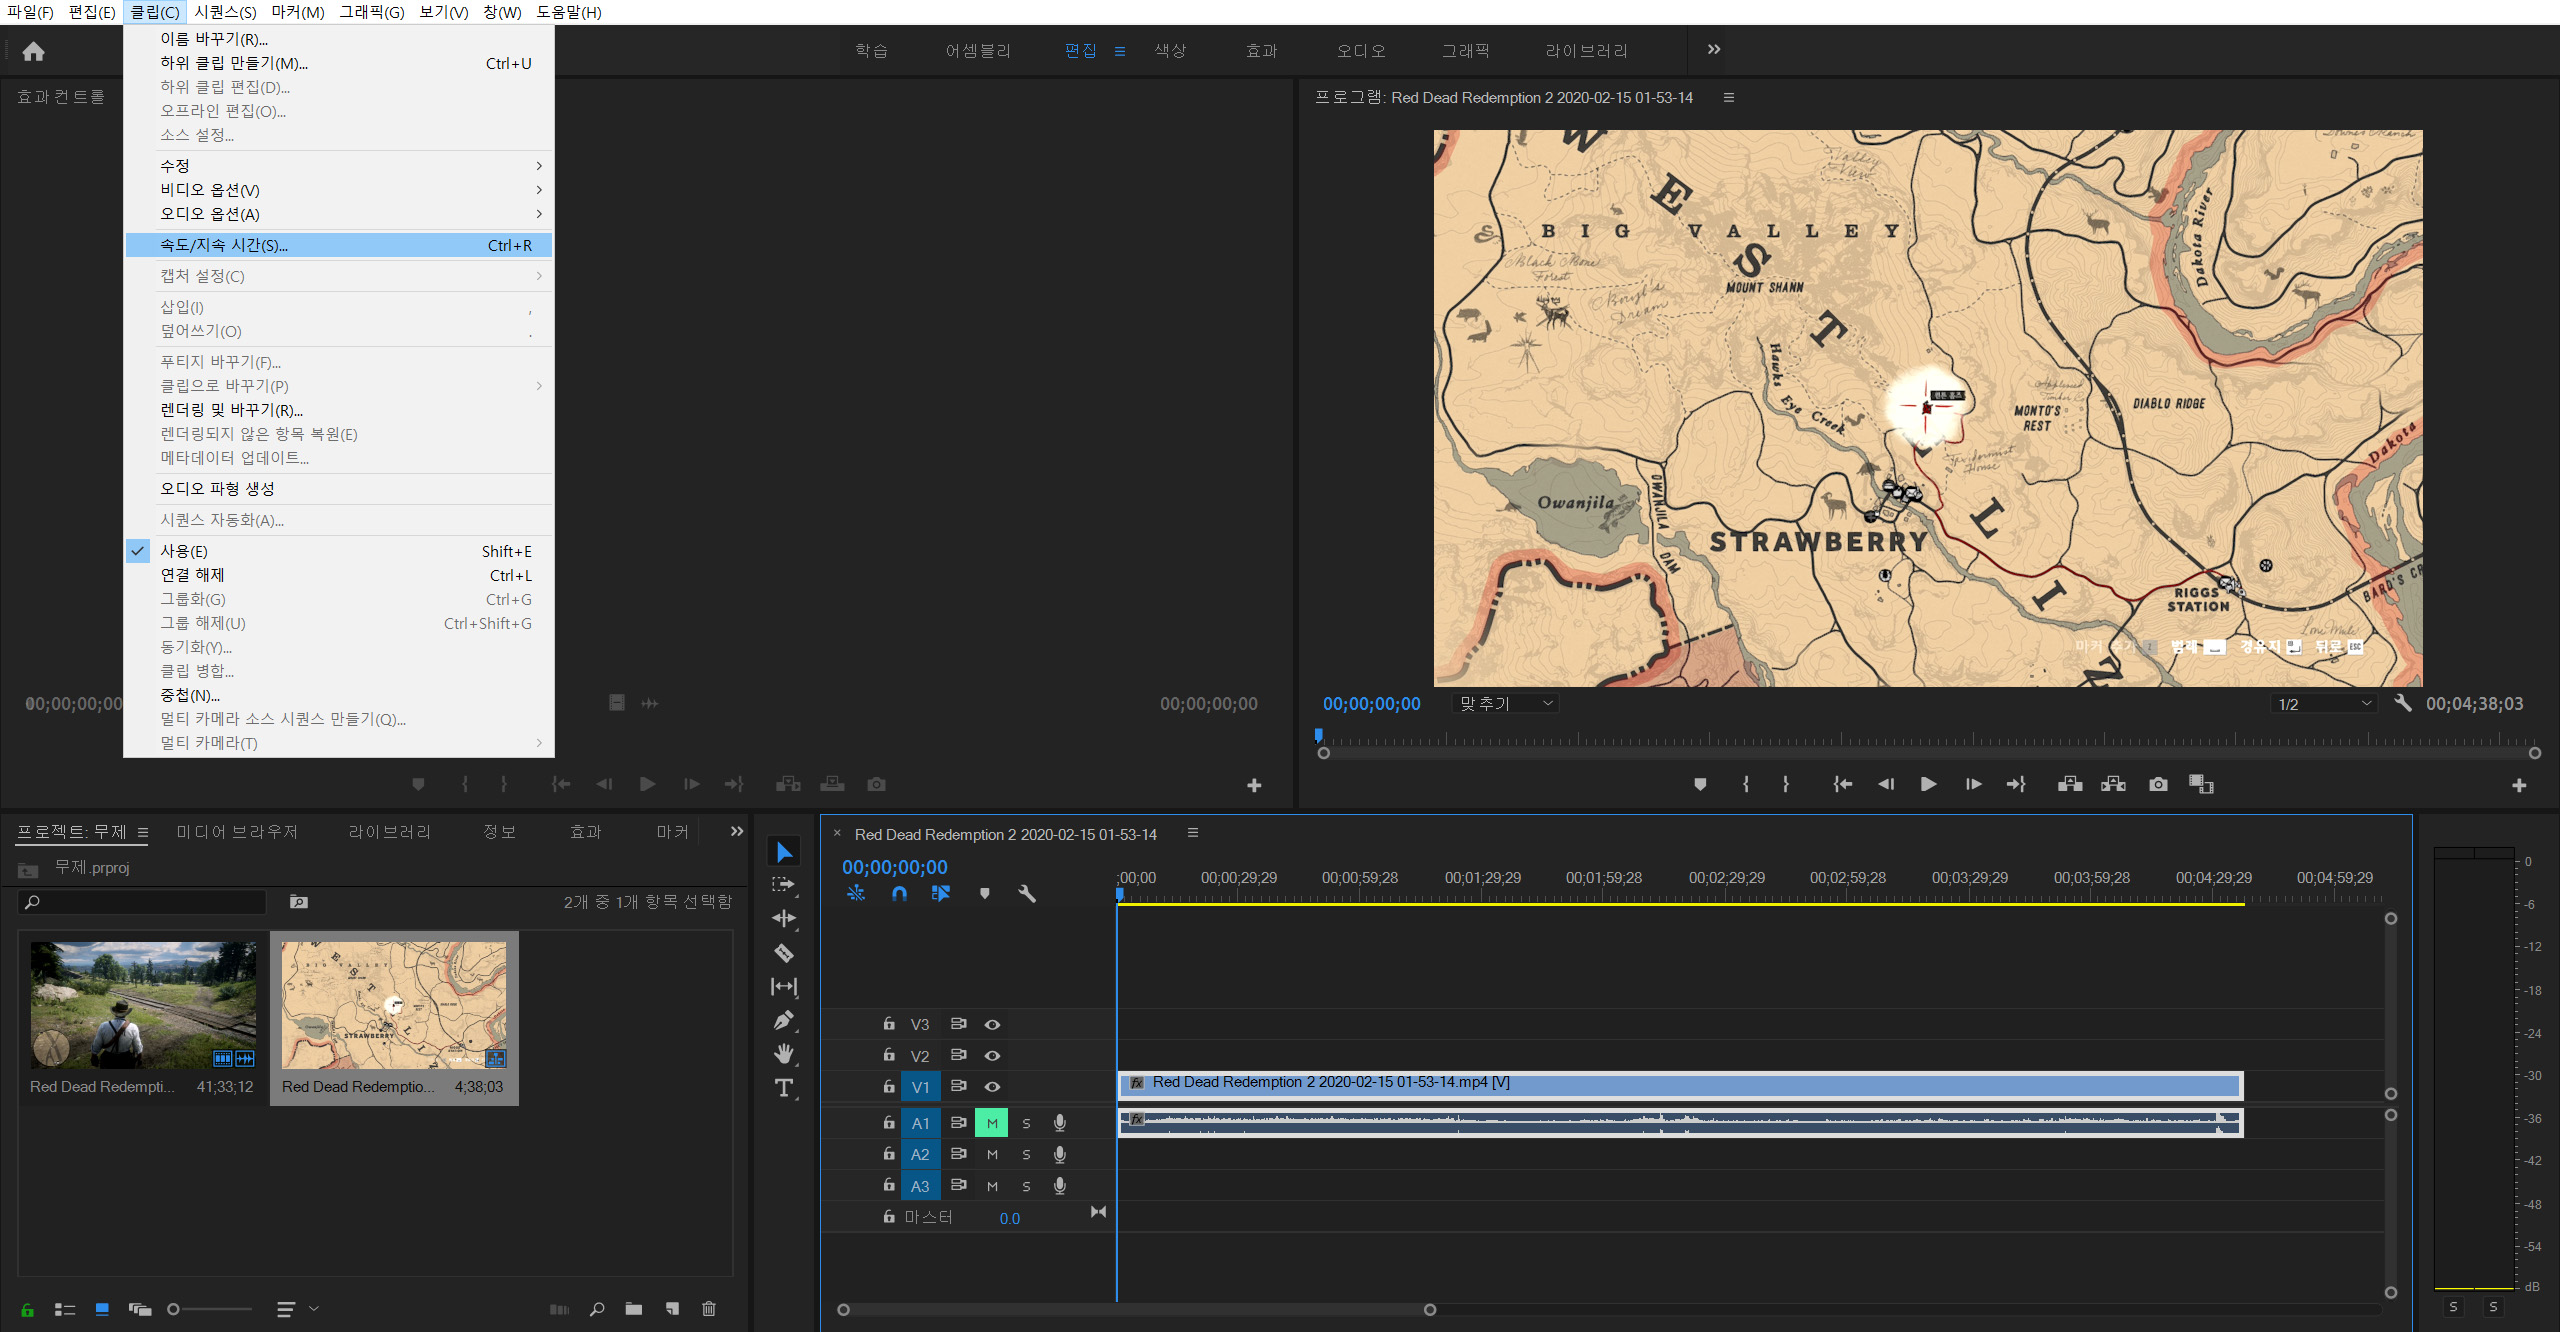Open the 맞추기 zoom level dropdown

coord(1506,703)
